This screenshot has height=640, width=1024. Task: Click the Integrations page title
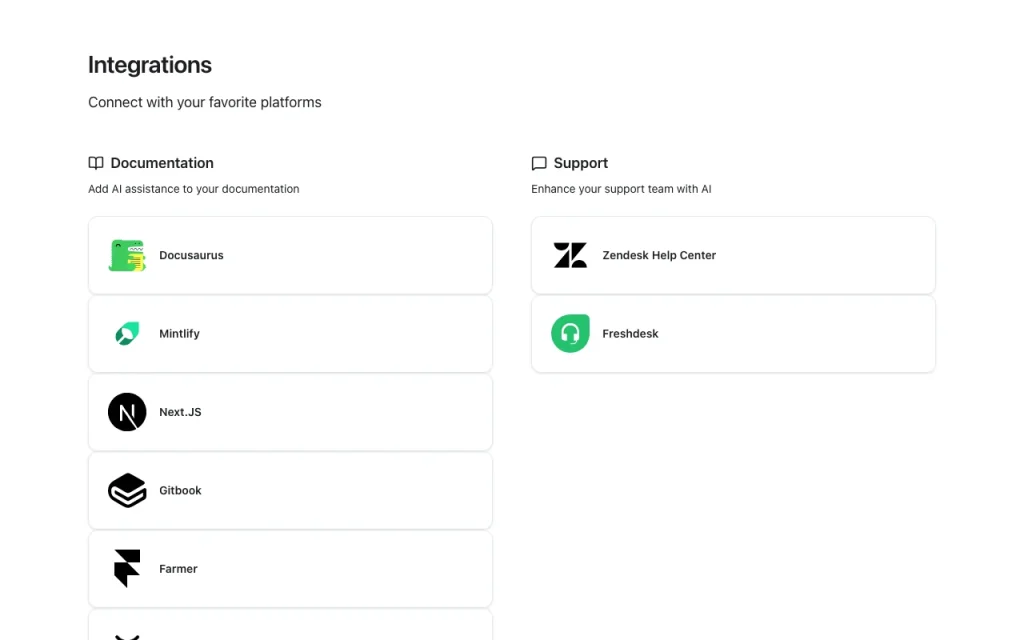click(150, 65)
